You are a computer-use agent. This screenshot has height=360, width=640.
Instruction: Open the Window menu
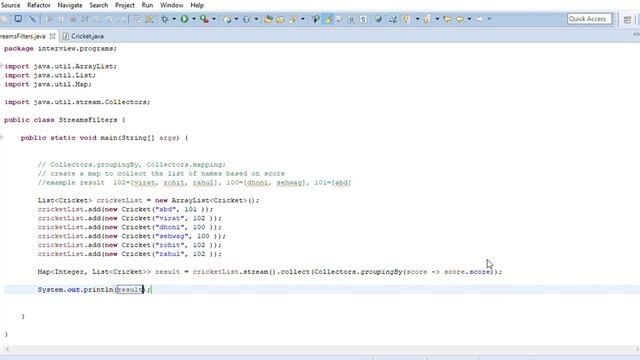(x=171, y=5)
